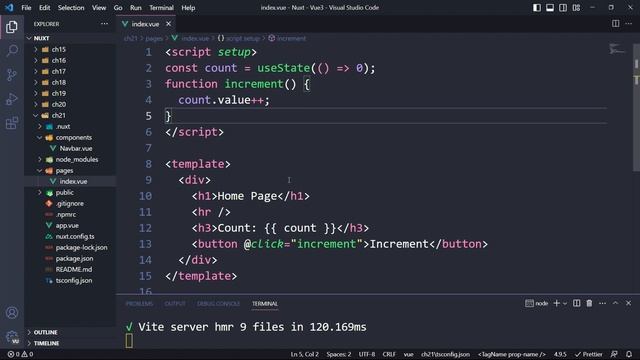Open the Accounts icon in activity bar
The height and width of the screenshot is (360, 640).
pos(12,313)
